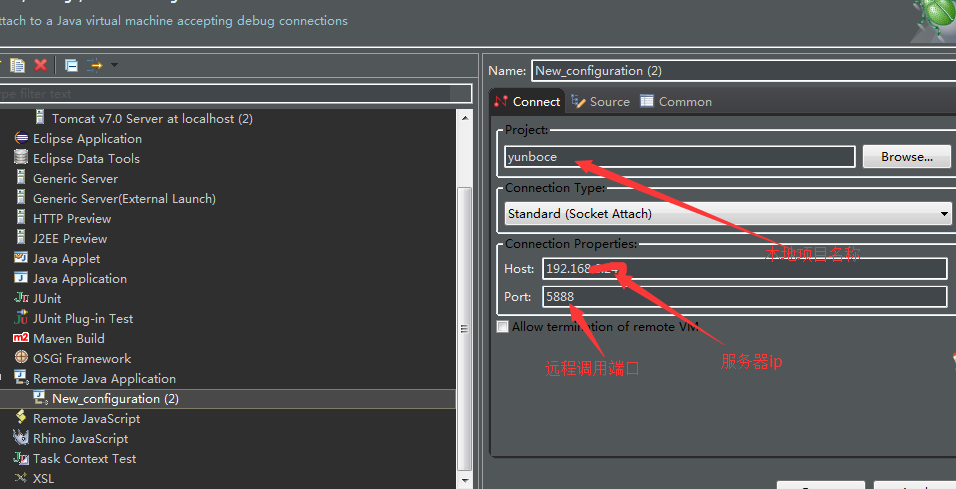Screen dimensions: 956x489
Task: Click the m2 Maven Build icon
Action: [21, 338]
